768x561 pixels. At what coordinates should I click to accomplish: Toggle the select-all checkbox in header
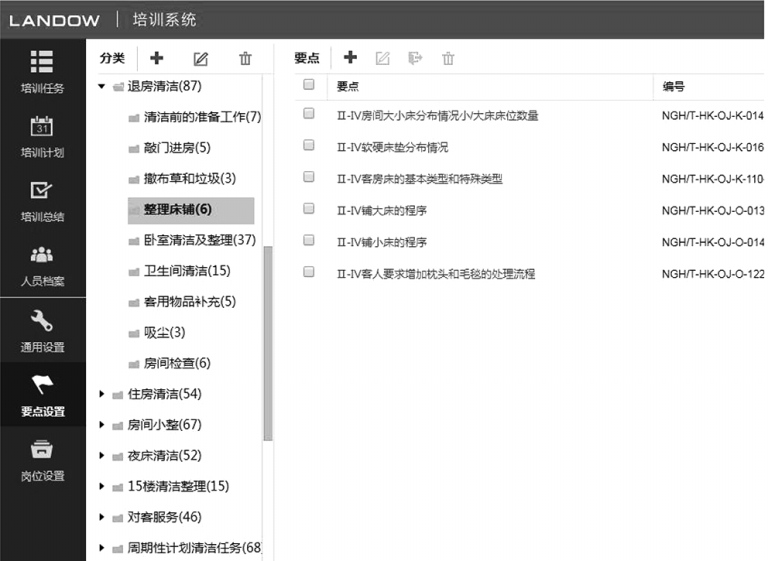(x=309, y=85)
